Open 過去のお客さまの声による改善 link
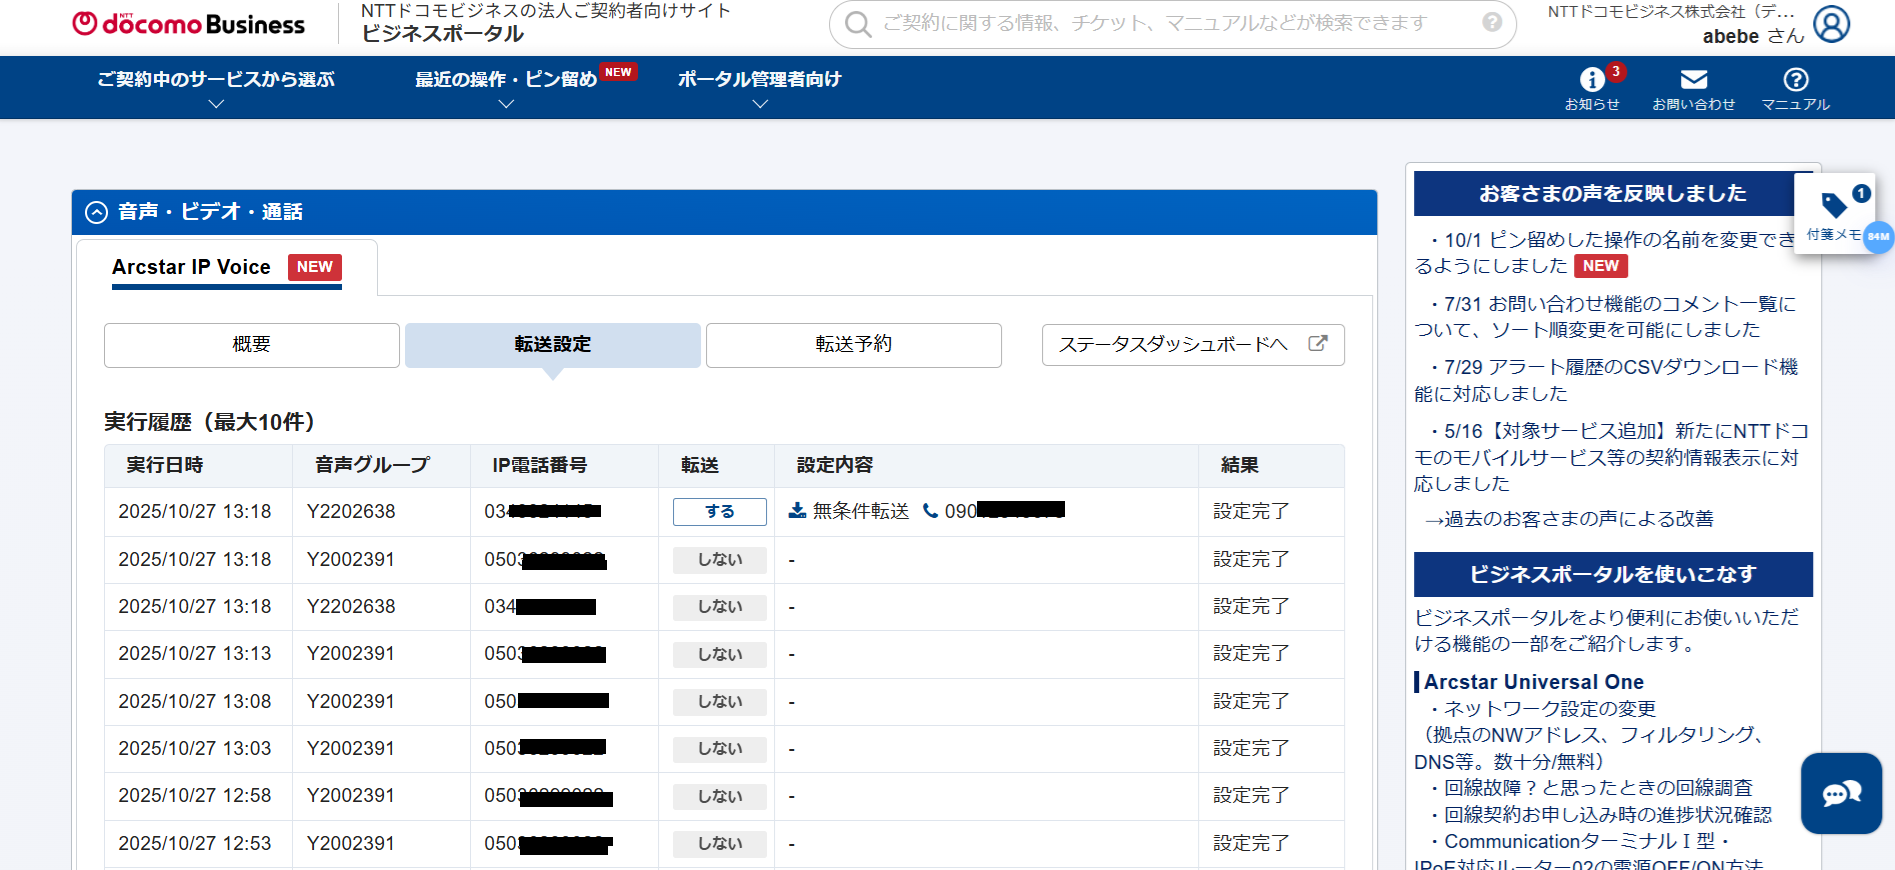The height and width of the screenshot is (870, 1895). click(1570, 519)
